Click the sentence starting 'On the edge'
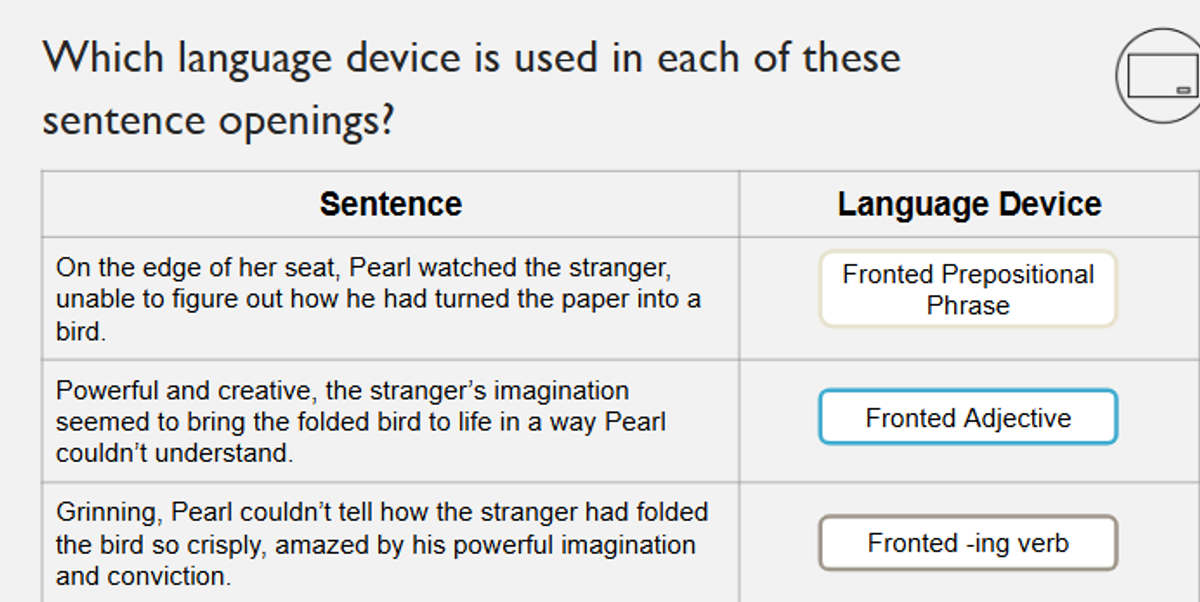This screenshot has height=602, width=1200. click(x=378, y=299)
